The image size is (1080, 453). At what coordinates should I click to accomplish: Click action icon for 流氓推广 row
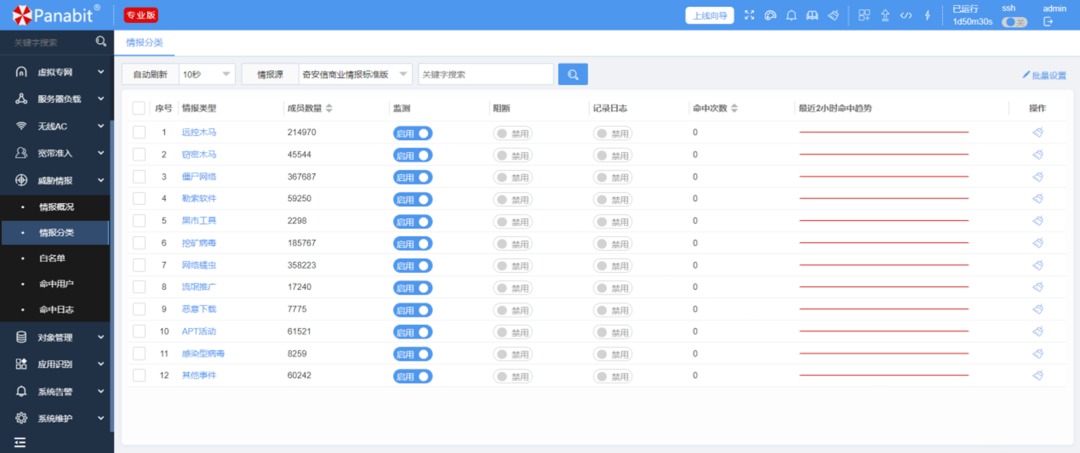tap(1038, 287)
